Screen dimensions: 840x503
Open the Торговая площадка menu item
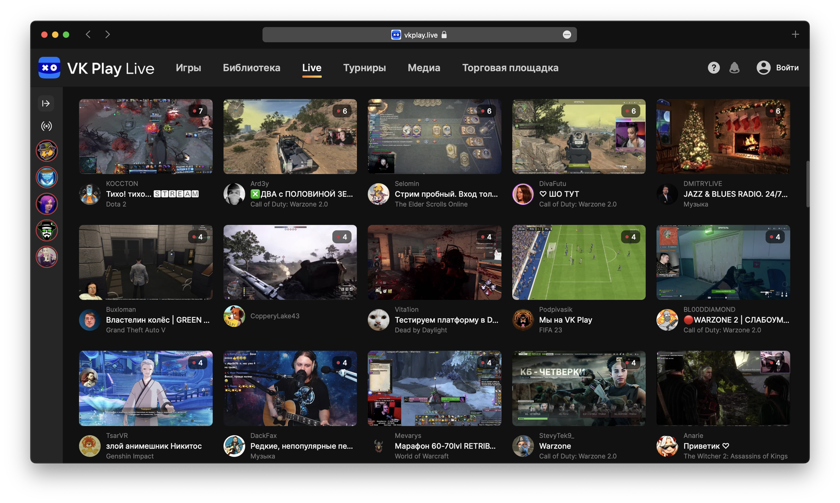[x=511, y=67]
